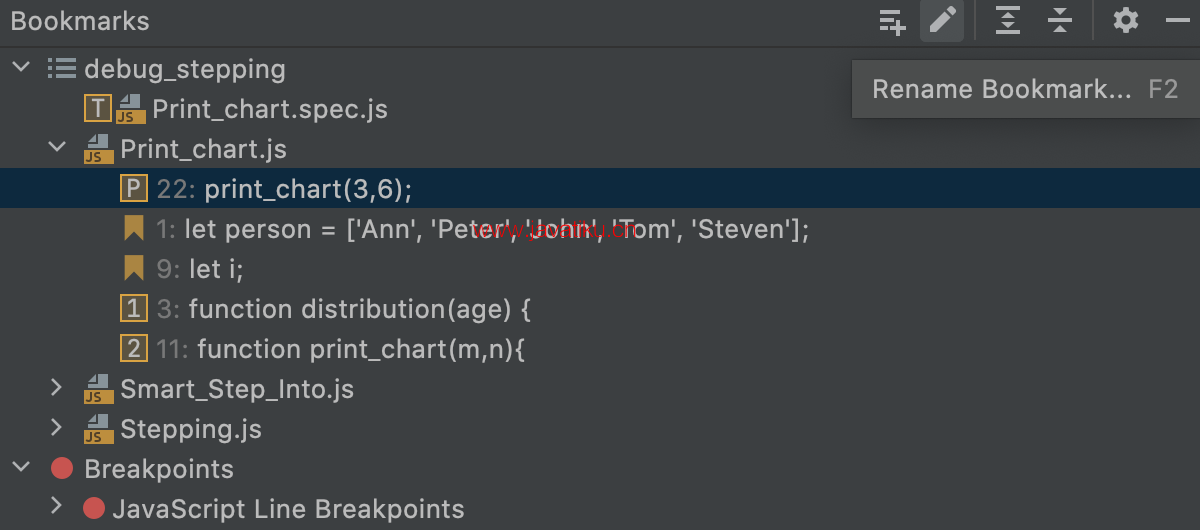
Task: Click the mnemonic T bookmark icon
Action: click(97, 109)
